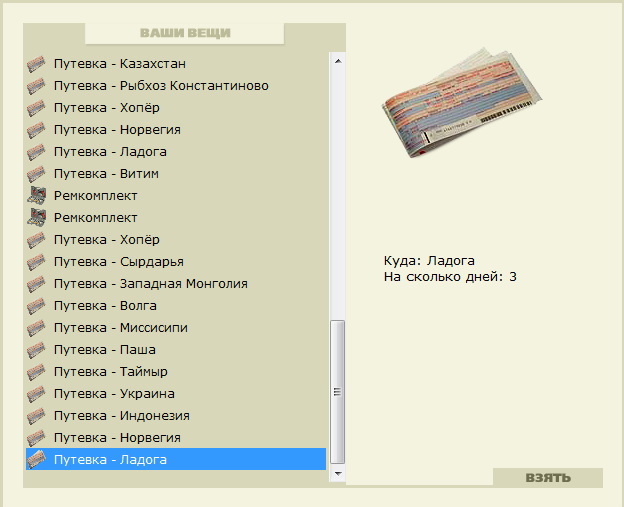The height and width of the screenshot is (507, 624).
Task: Click the toolbox icon of the second Ремкомплект
Action: tap(36, 218)
